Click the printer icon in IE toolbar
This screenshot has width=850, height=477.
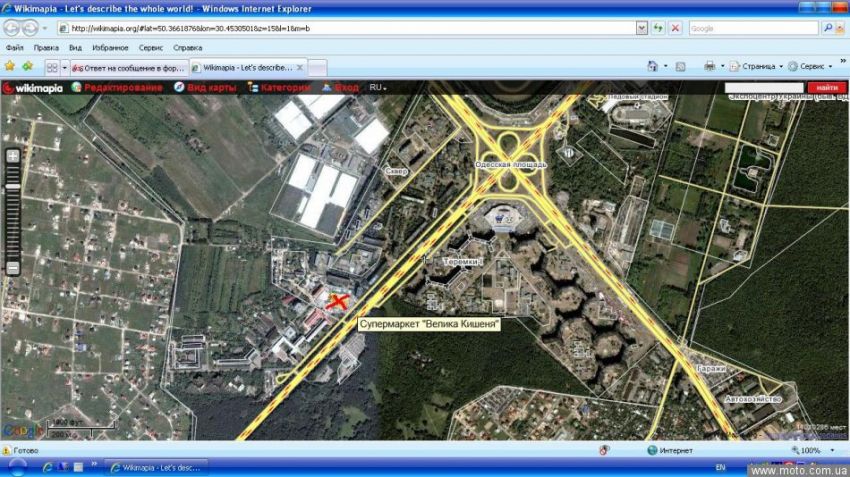click(709, 66)
